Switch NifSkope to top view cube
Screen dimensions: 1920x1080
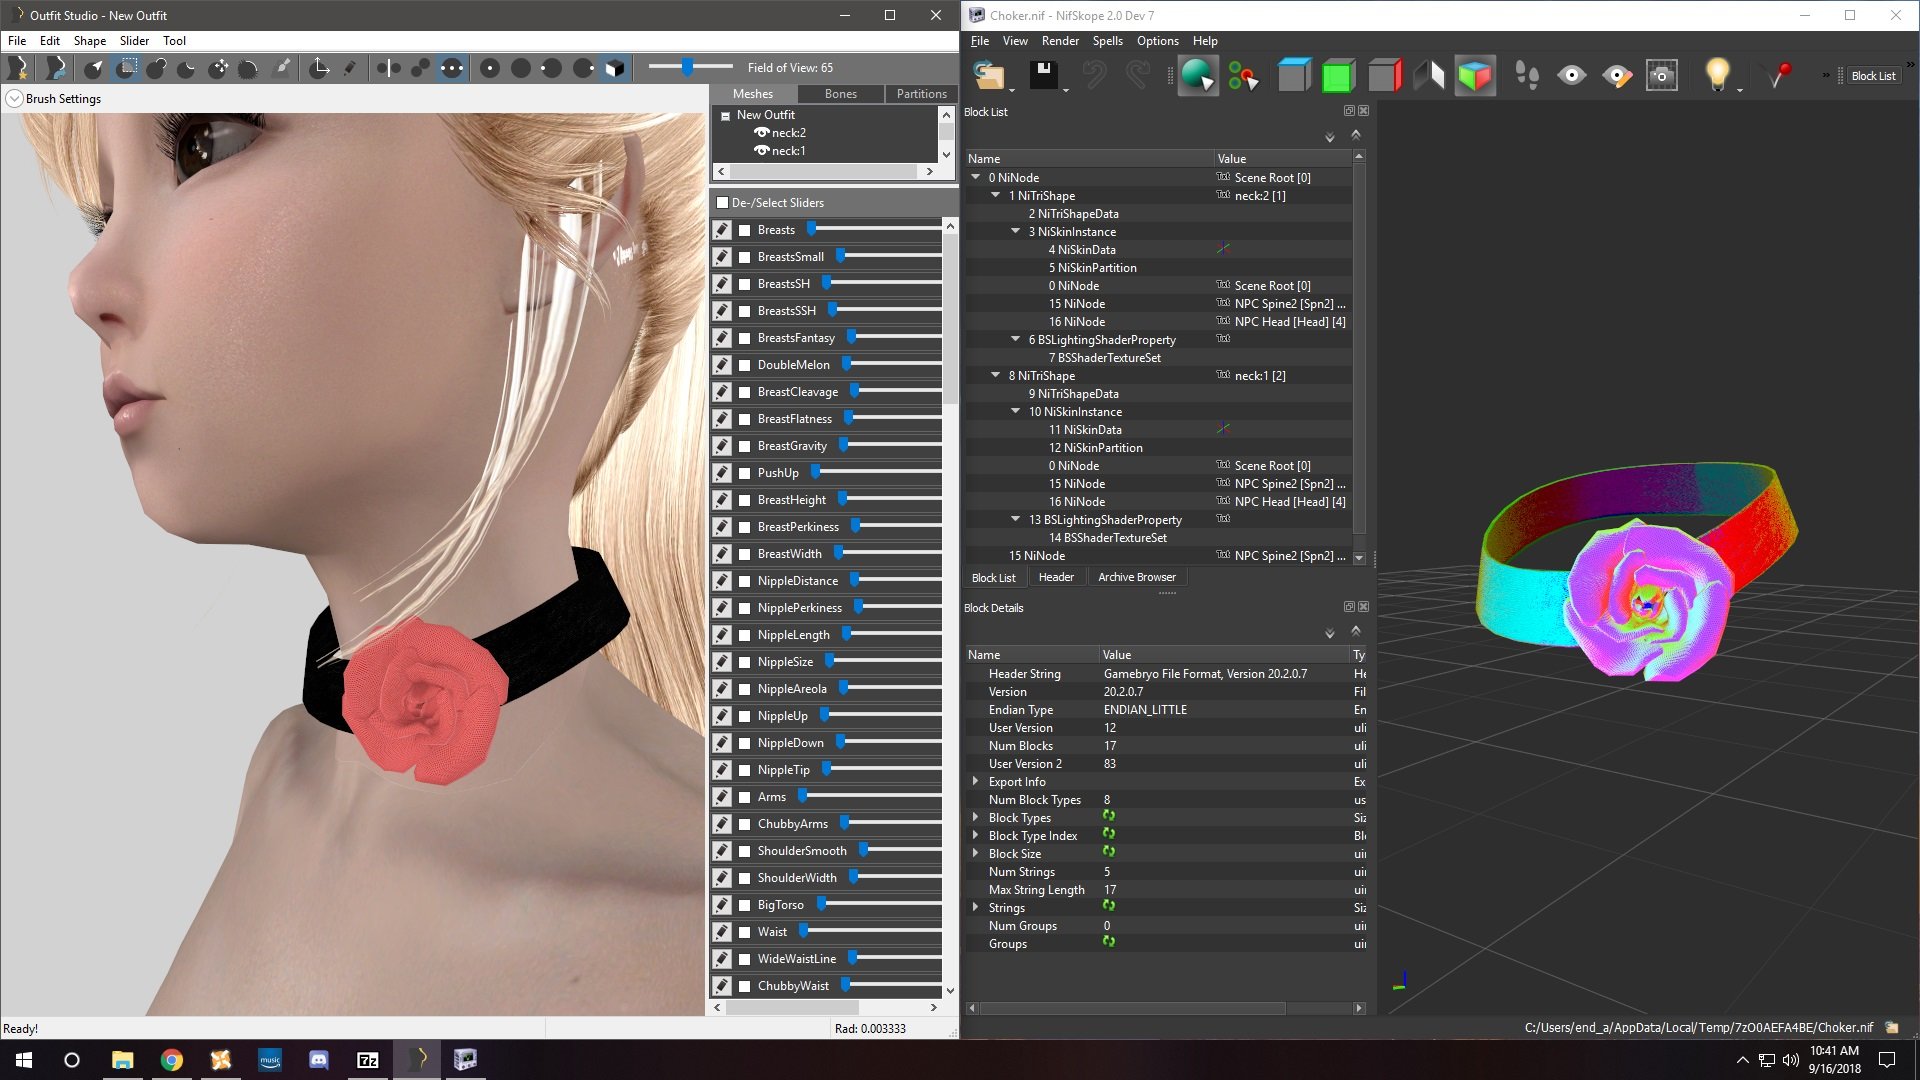[1293, 76]
